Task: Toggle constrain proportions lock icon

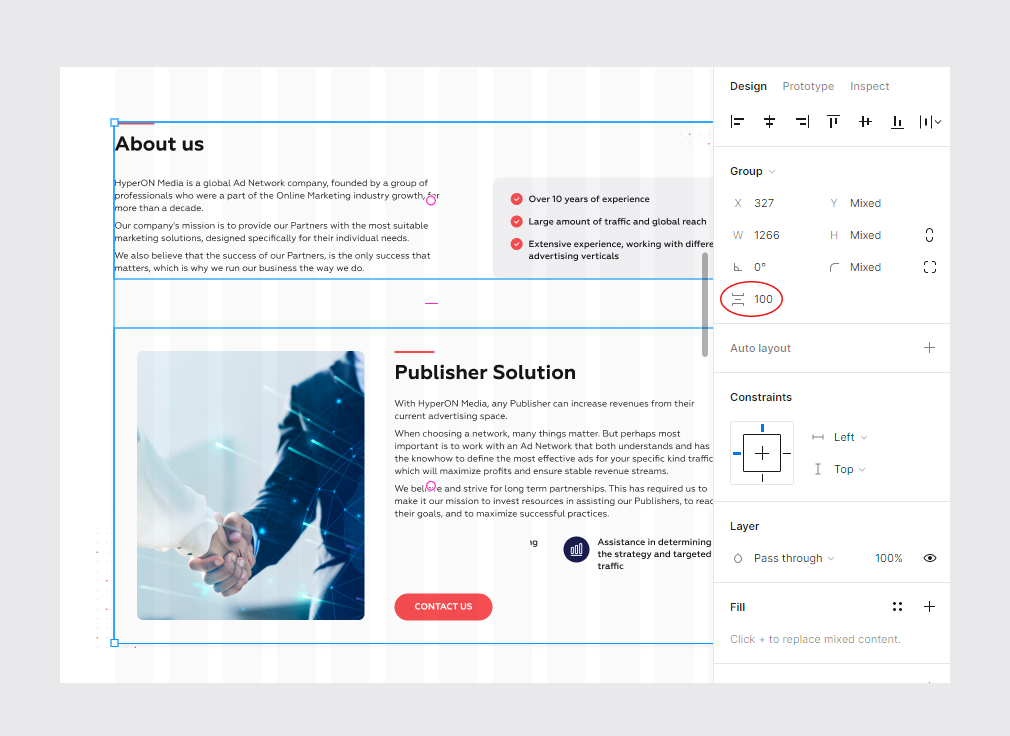Action: (x=929, y=235)
